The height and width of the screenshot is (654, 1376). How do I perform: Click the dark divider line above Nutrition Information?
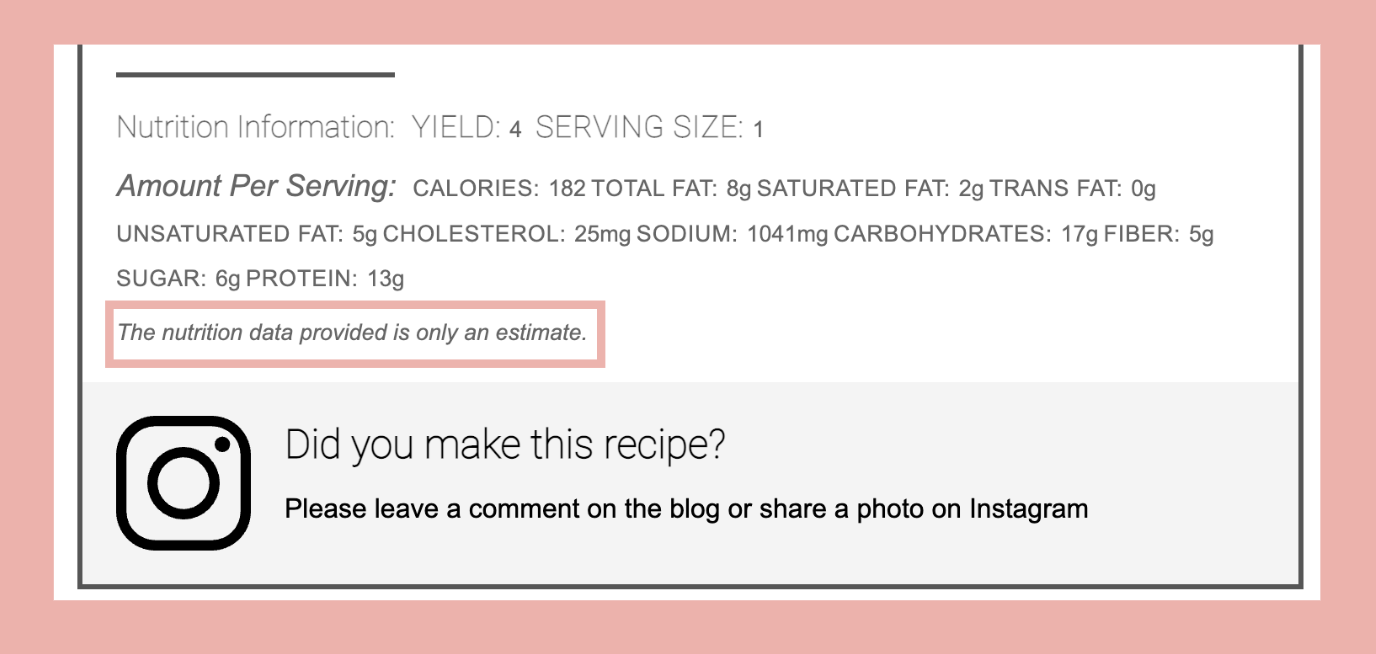click(255, 75)
